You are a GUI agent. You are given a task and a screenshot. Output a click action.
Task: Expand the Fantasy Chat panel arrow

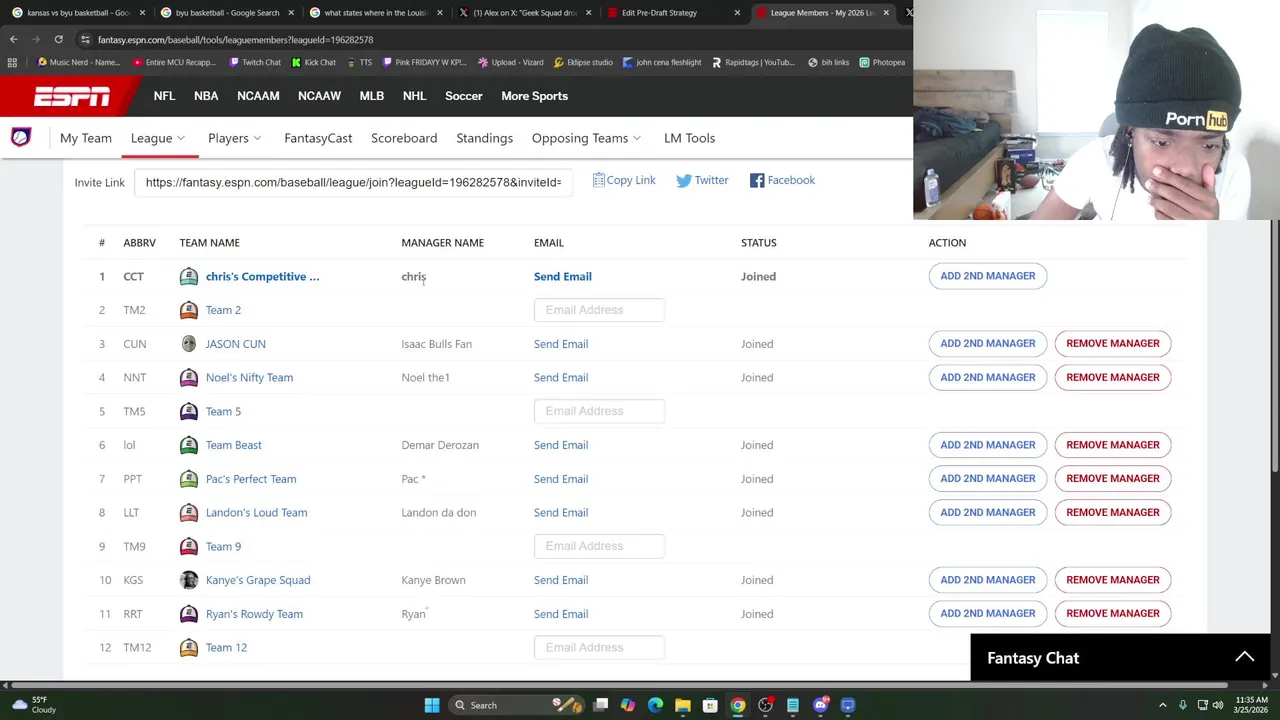click(1244, 657)
